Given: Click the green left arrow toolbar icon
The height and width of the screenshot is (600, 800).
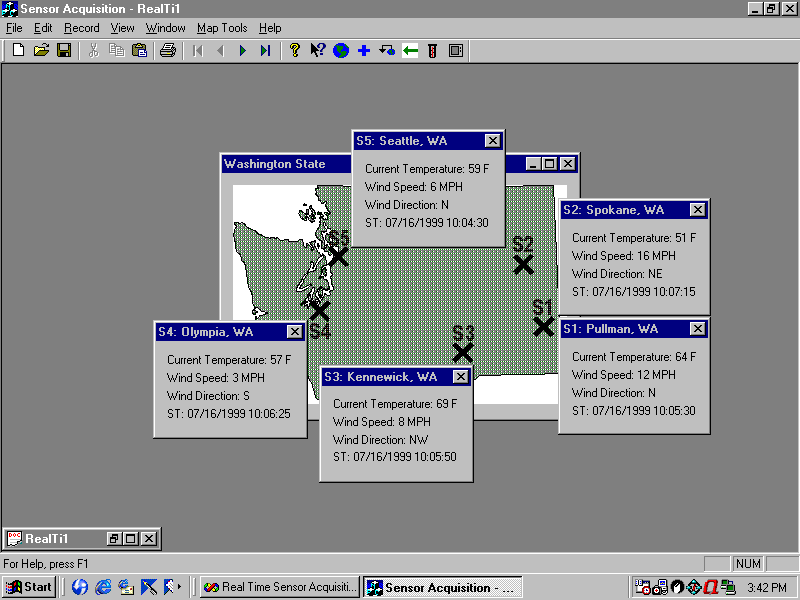Looking at the screenshot, I should 410,50.
